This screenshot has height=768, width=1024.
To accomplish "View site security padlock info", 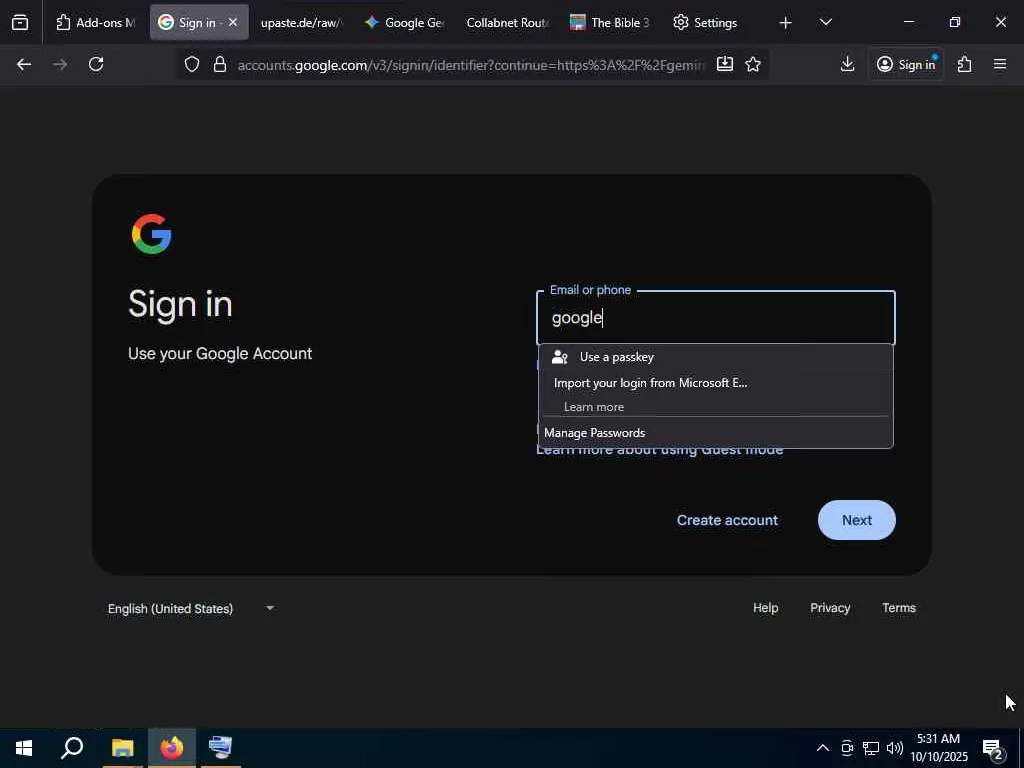I will 220,64.
